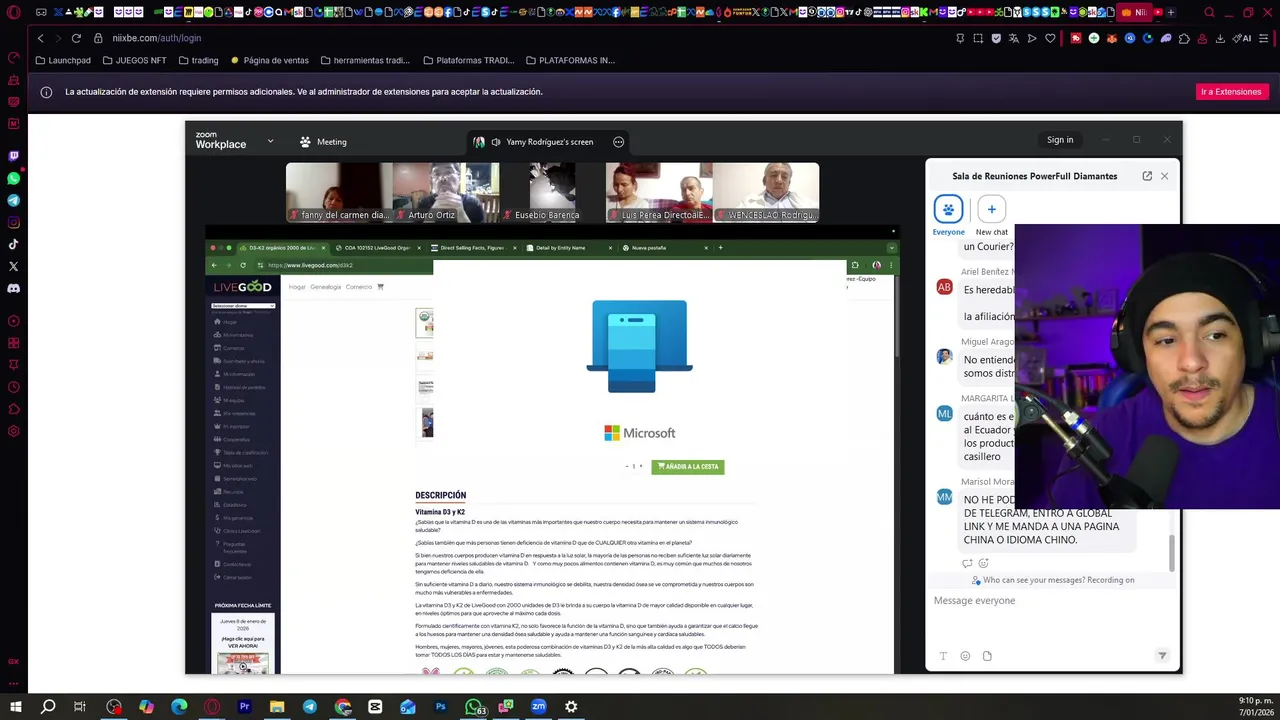
Task: Close the Sala de Reuniones chat panel
Action: click(1164, 176)
